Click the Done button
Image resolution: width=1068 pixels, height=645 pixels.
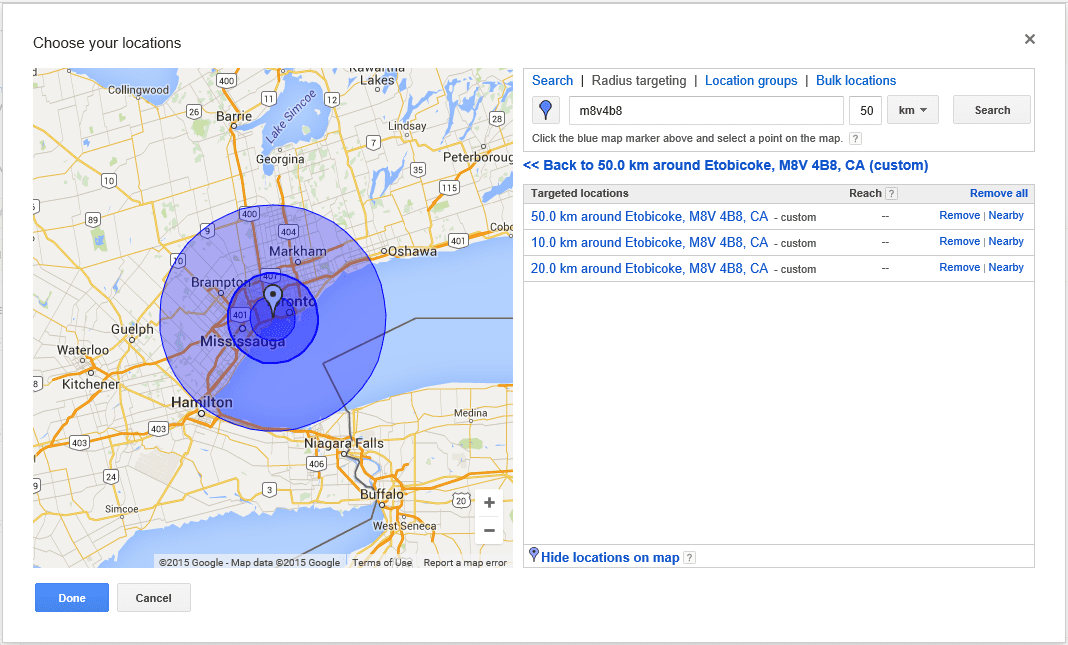tap(71, 597)
